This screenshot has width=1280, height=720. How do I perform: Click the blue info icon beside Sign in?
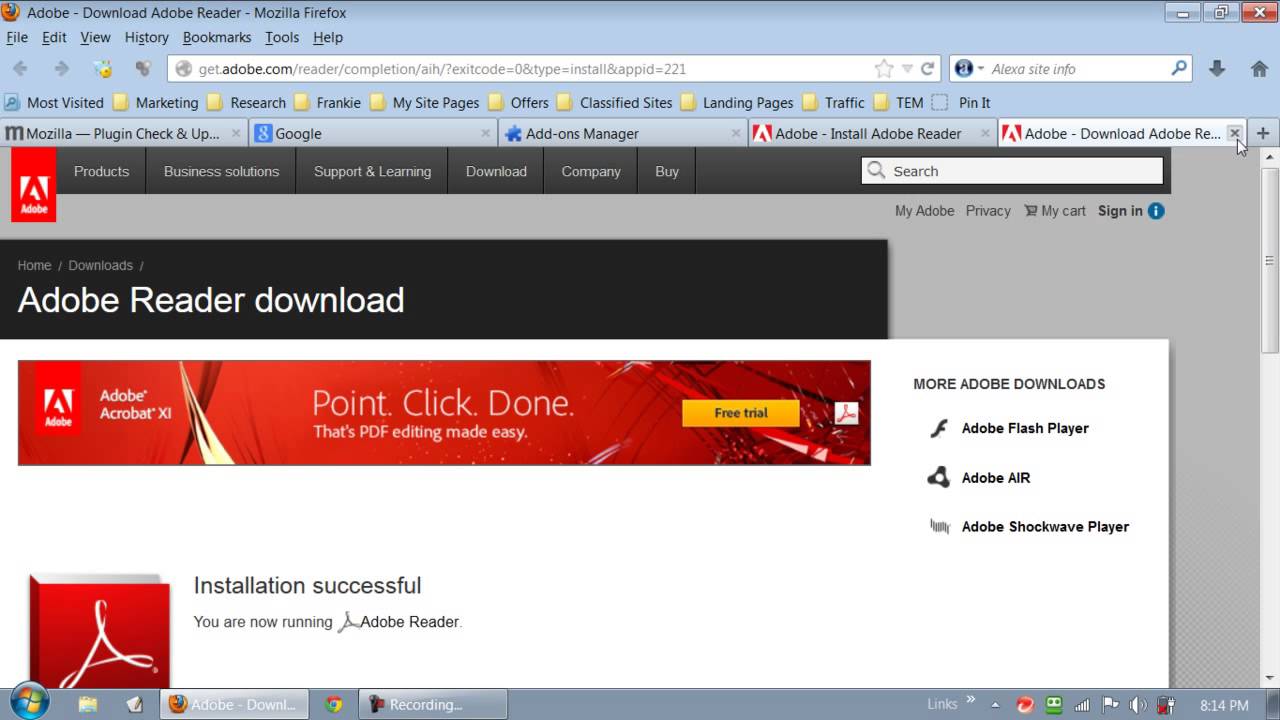pos(1156,211)
